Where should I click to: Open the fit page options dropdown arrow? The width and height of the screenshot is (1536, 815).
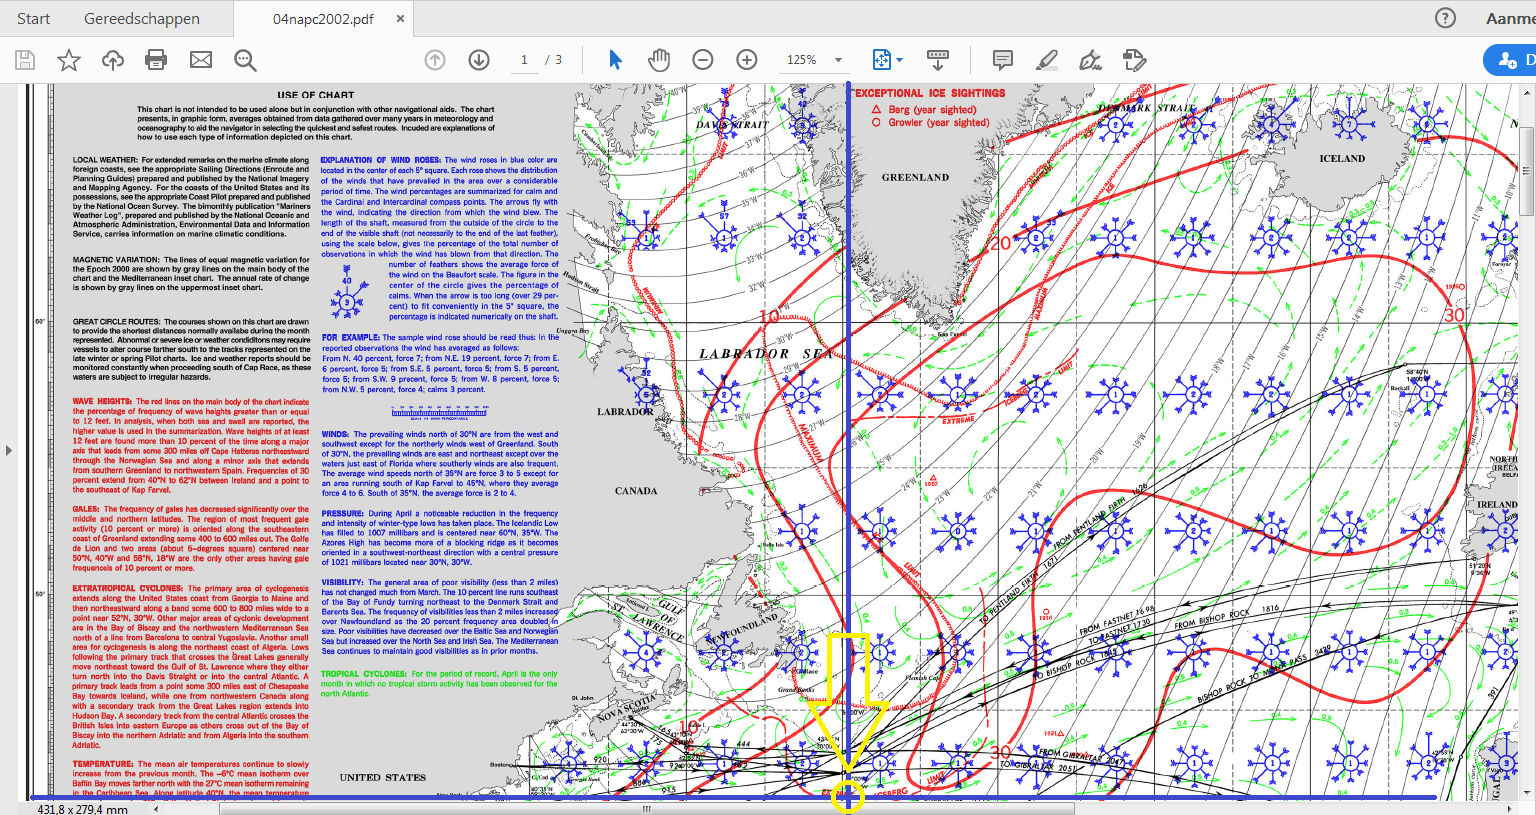[900, 60]
